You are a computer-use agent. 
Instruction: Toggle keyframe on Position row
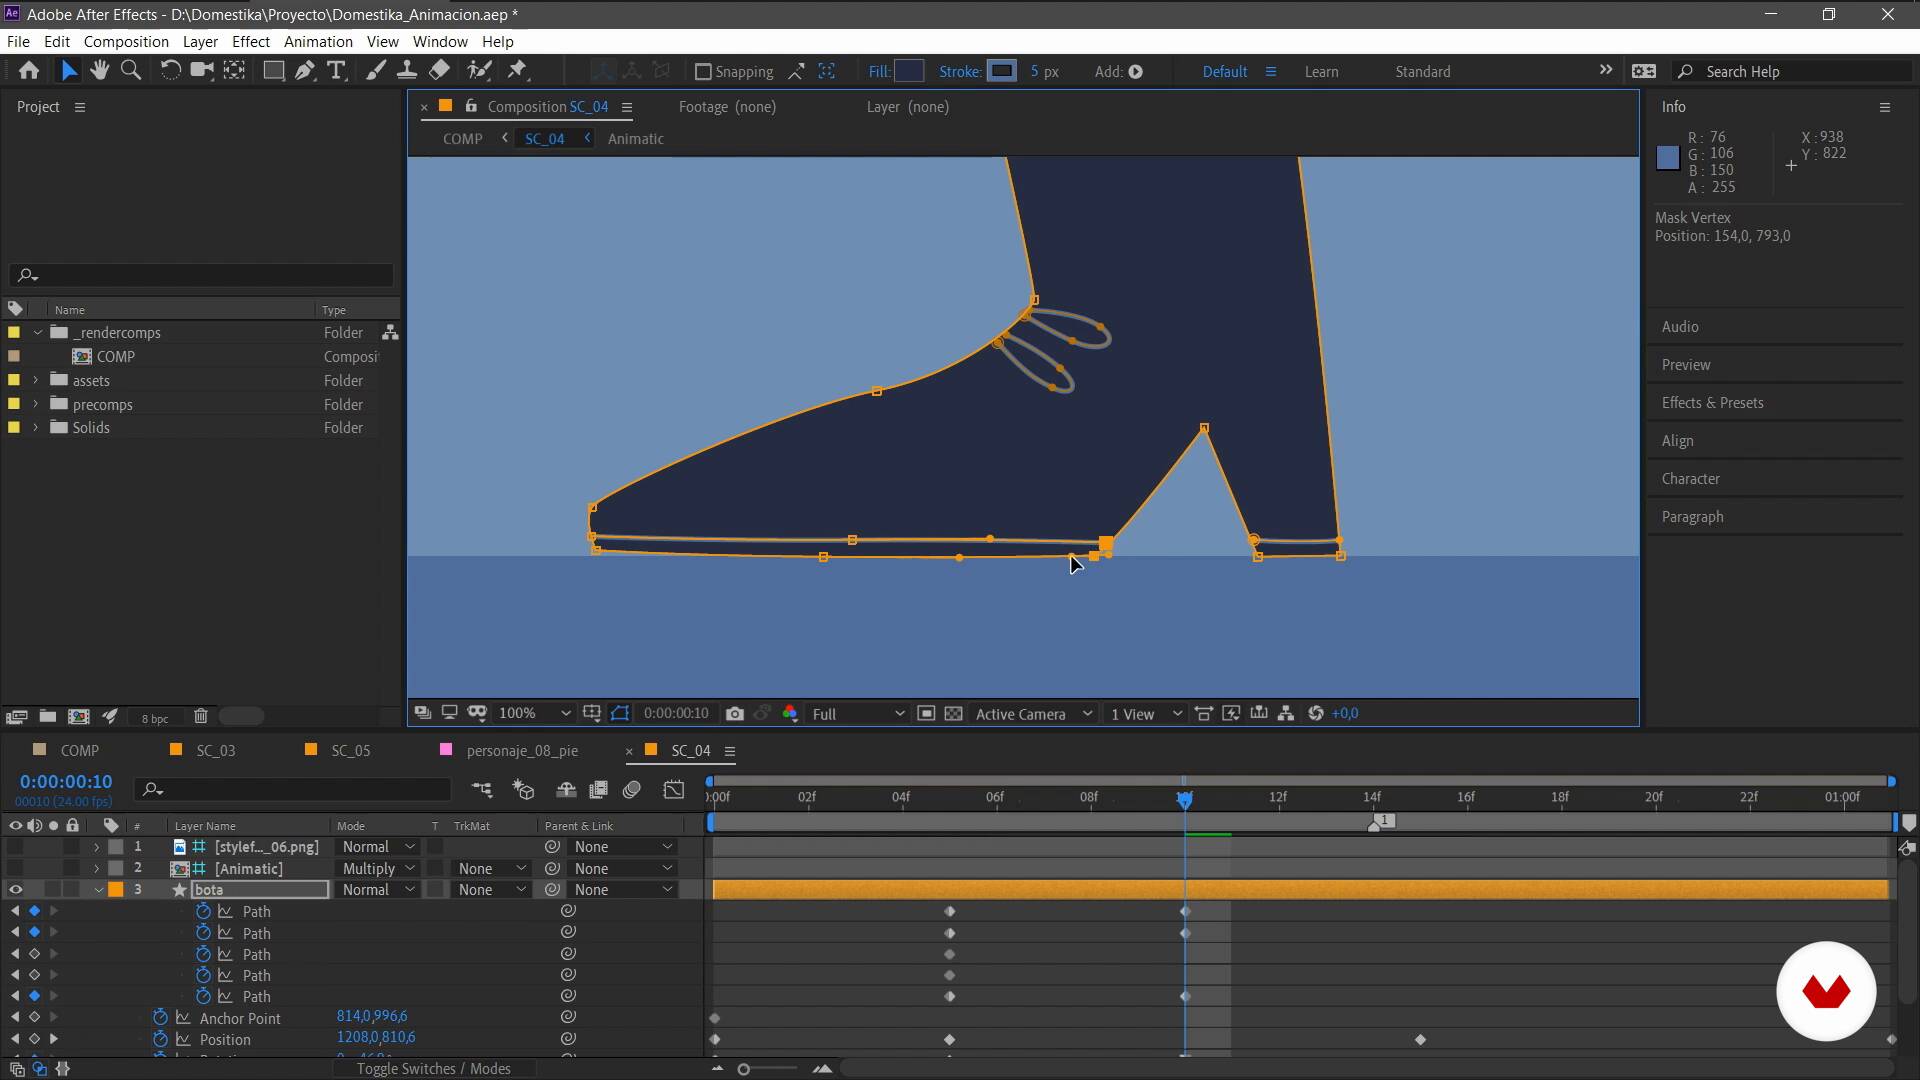coord(34,1040)
